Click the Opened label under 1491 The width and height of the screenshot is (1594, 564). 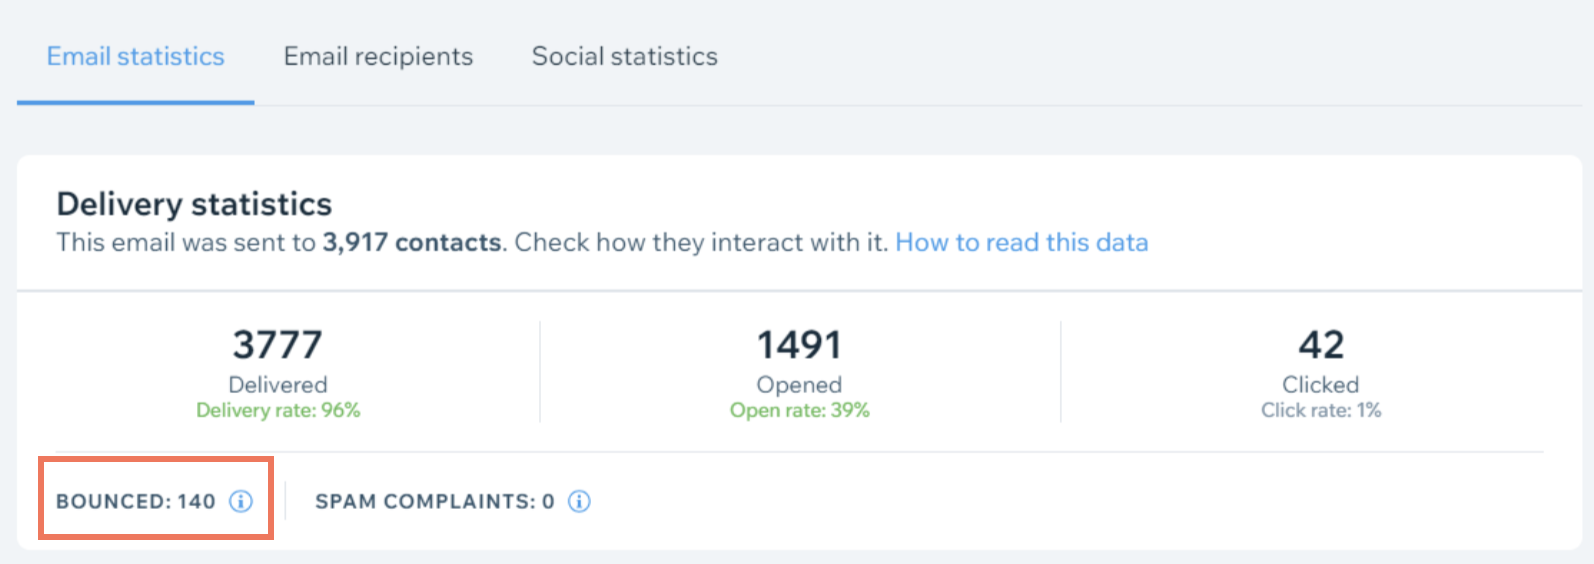click(x=799, y=384)
